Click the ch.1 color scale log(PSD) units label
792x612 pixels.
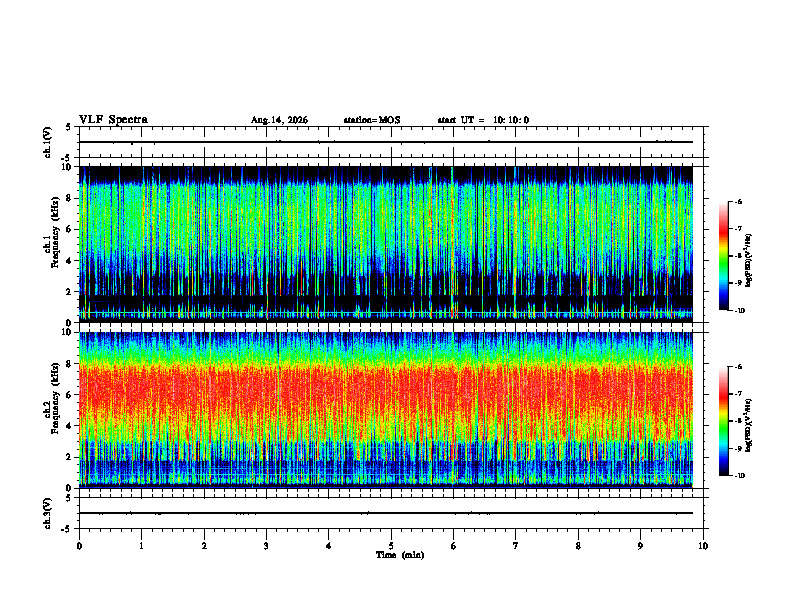click(749, 261)
